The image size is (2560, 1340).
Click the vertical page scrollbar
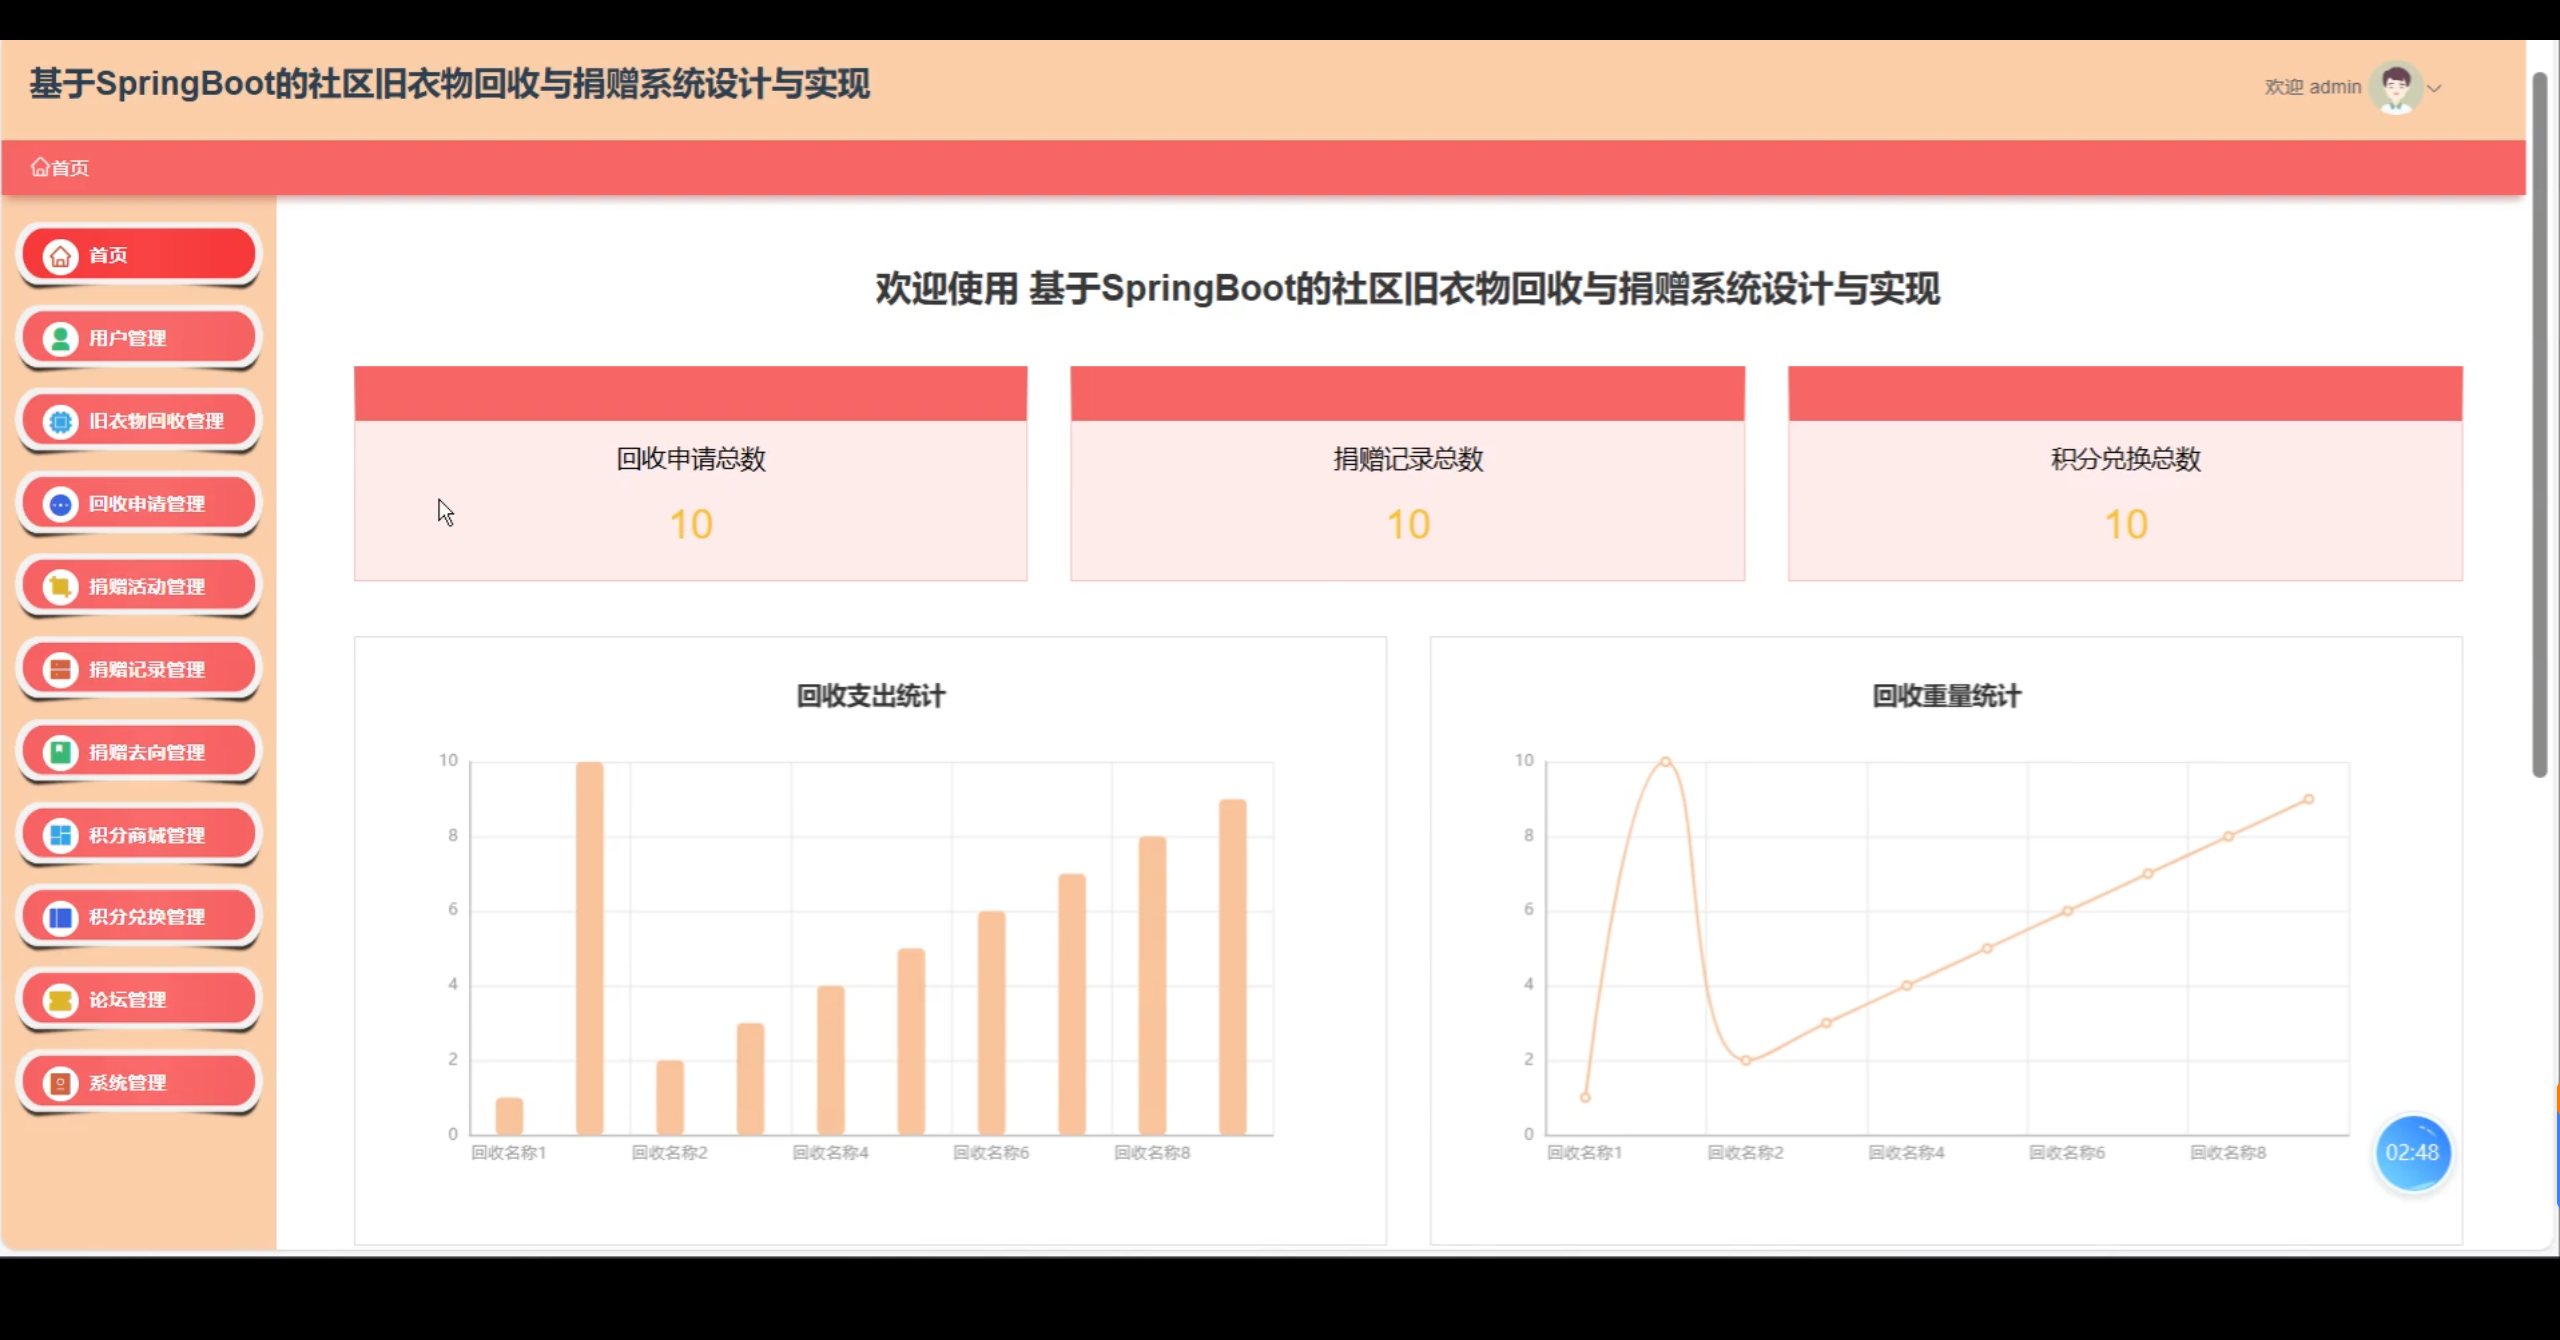[x=2539, y=425]
